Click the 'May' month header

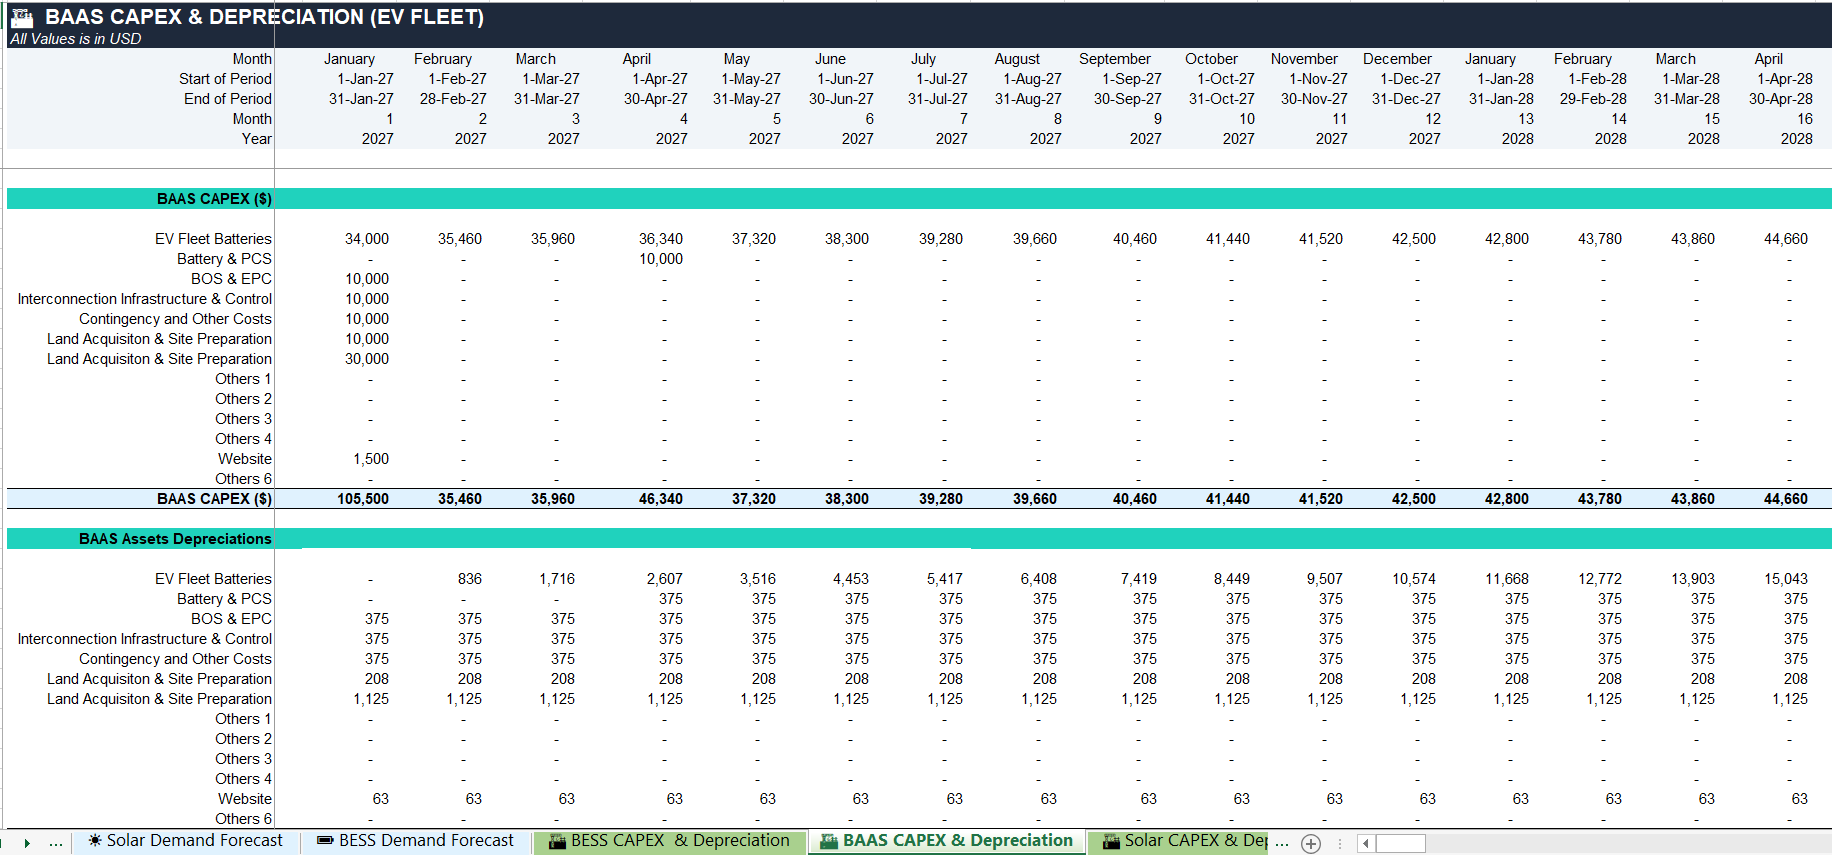coord(737,59)
